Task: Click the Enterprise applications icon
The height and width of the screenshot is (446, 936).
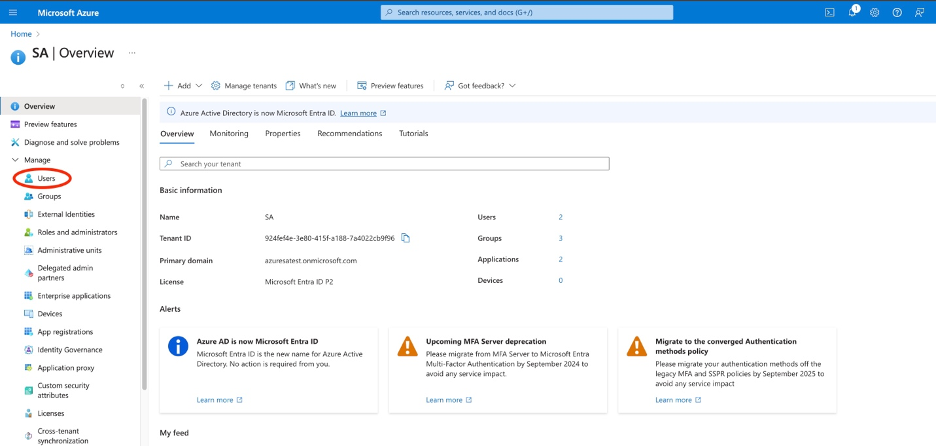Action: (x=28, y=296)
